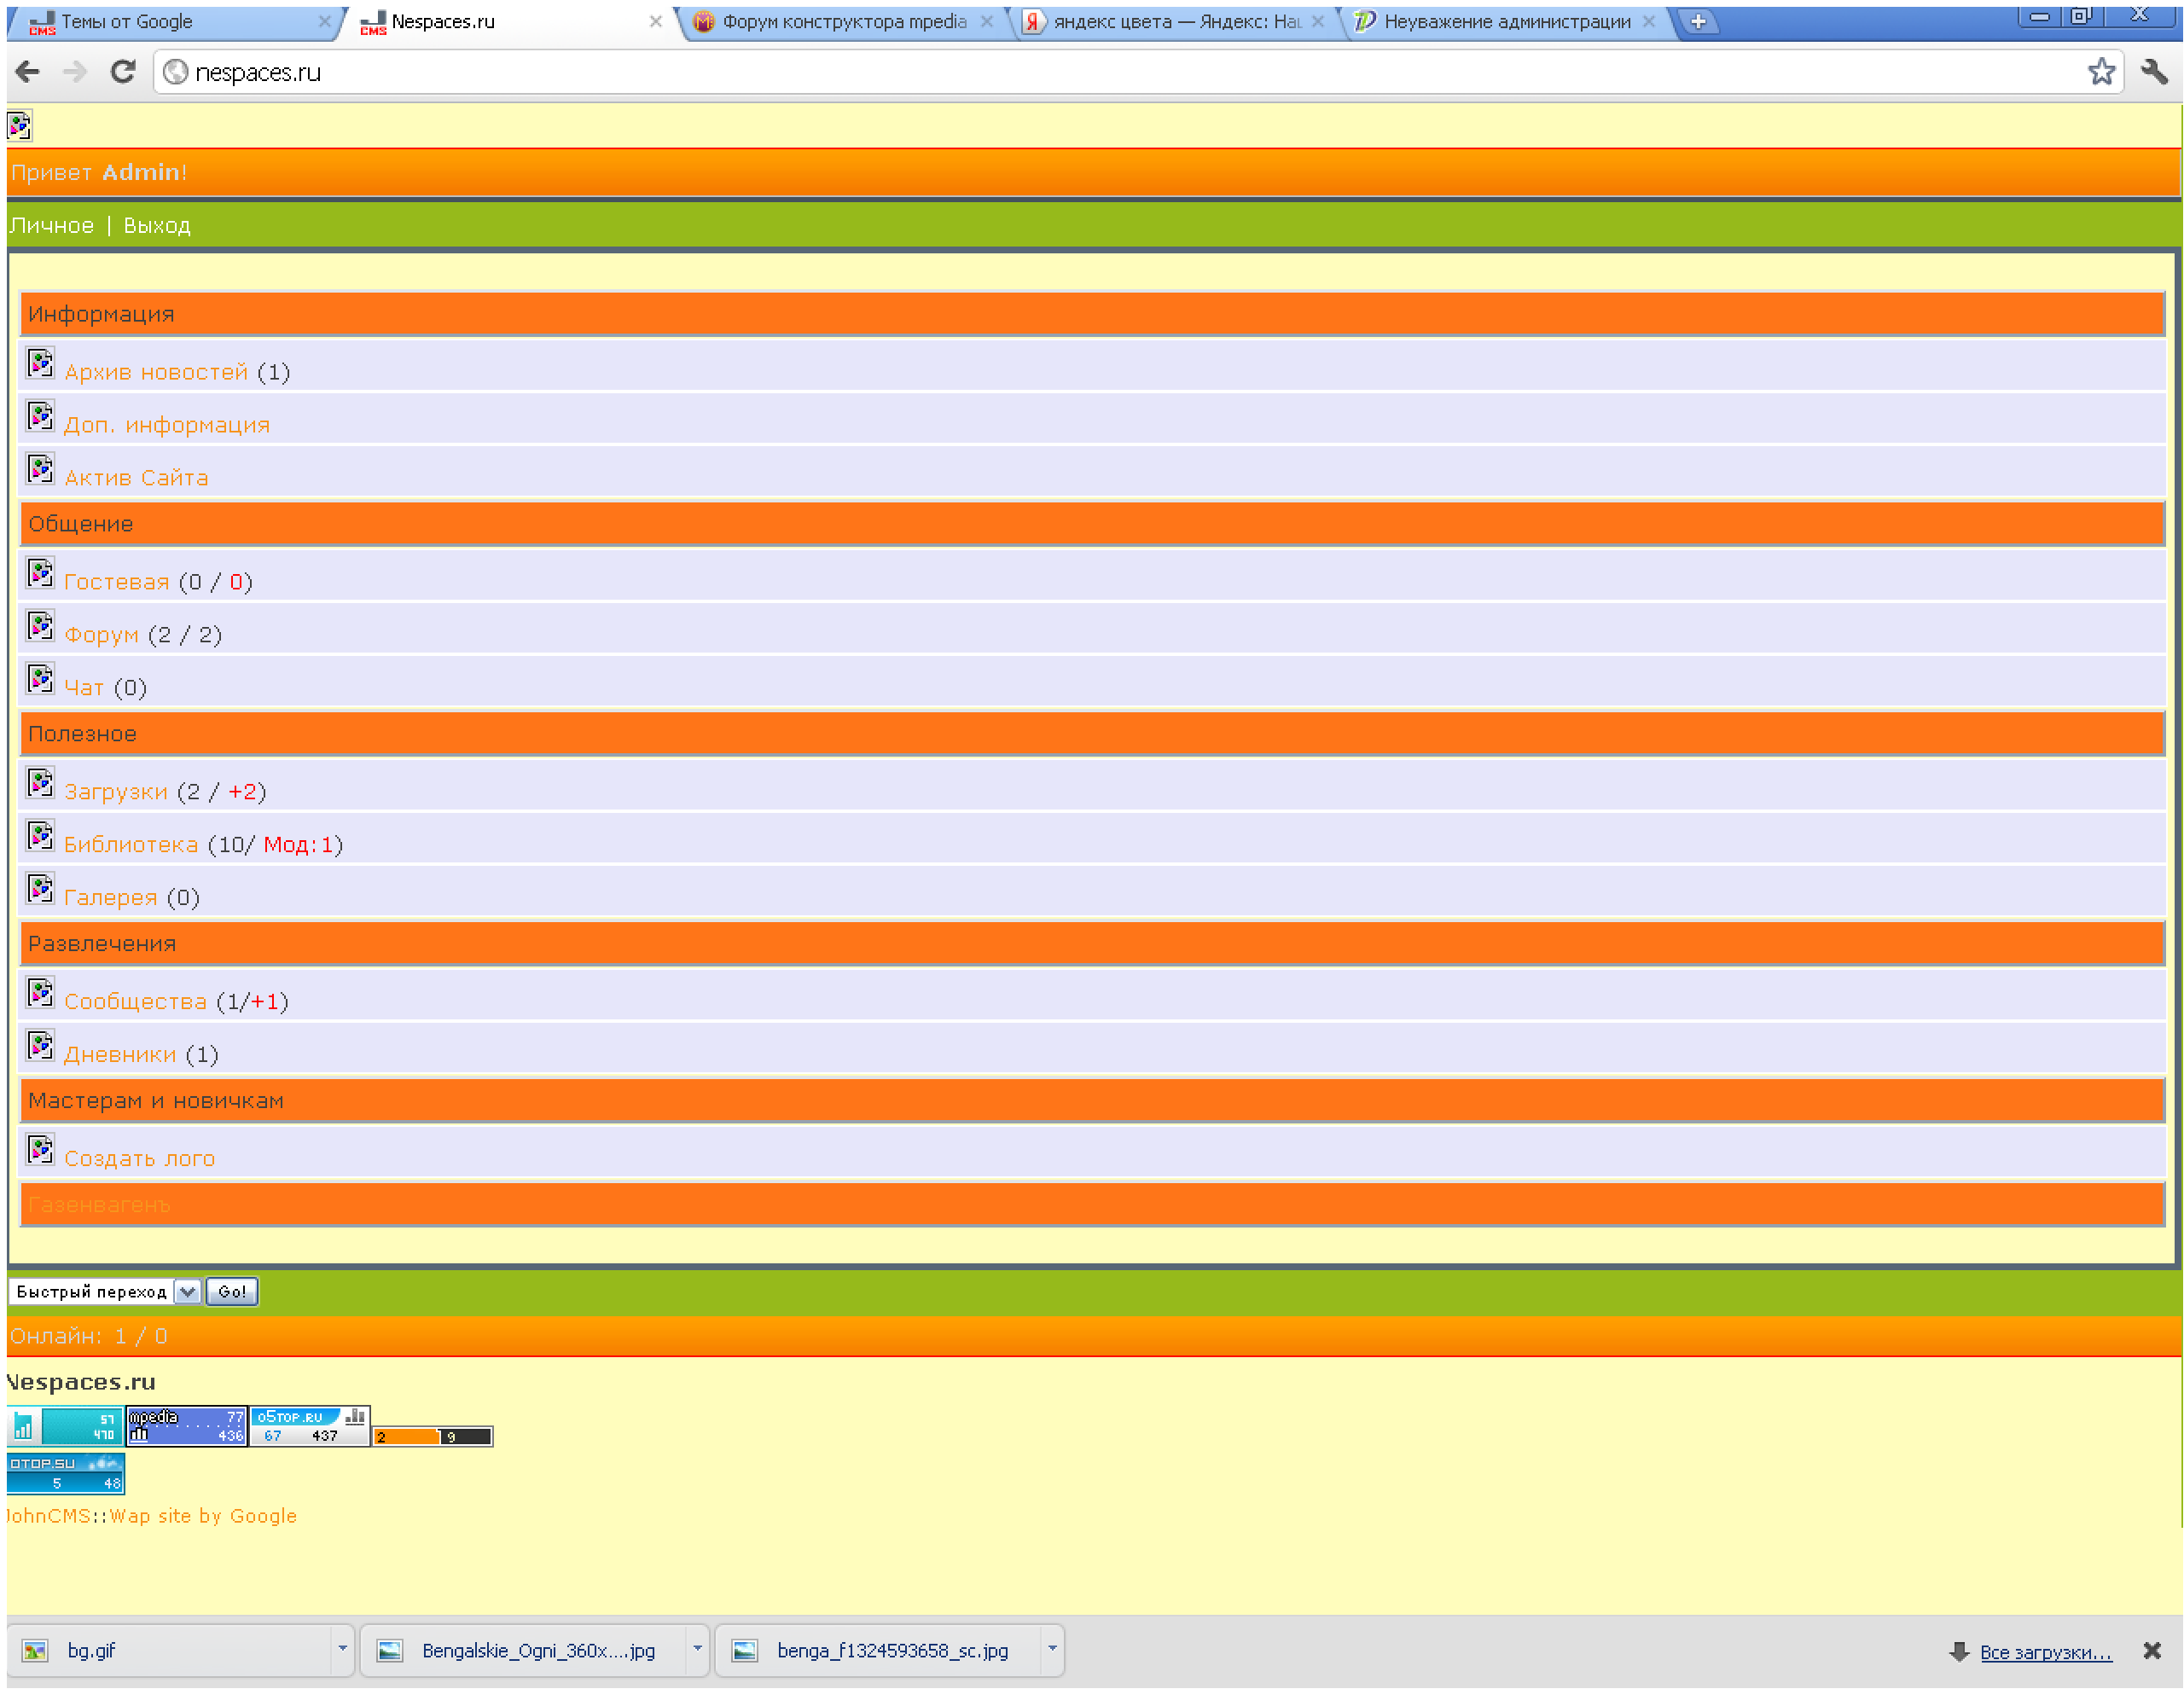Click the otop.su counter badge
Screen dimensions: 2184x1689
65,1473
